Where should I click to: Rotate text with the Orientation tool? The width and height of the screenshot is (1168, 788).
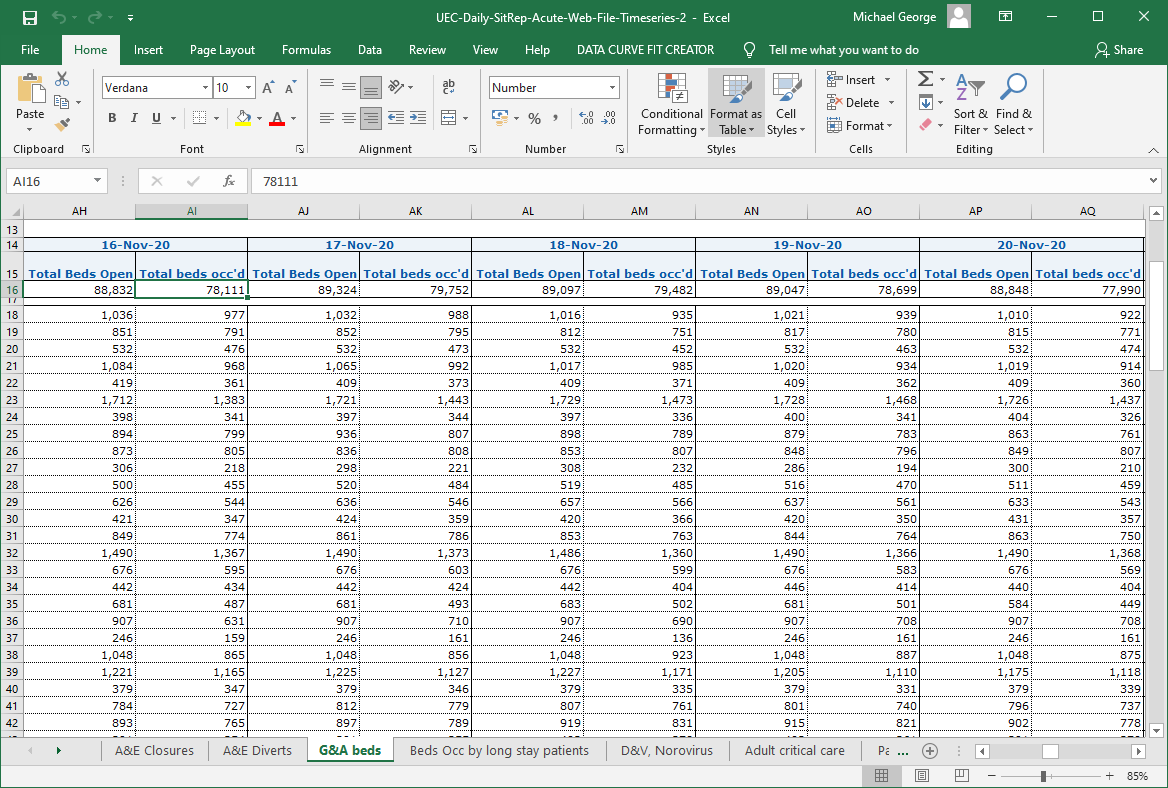click(396, 87)
